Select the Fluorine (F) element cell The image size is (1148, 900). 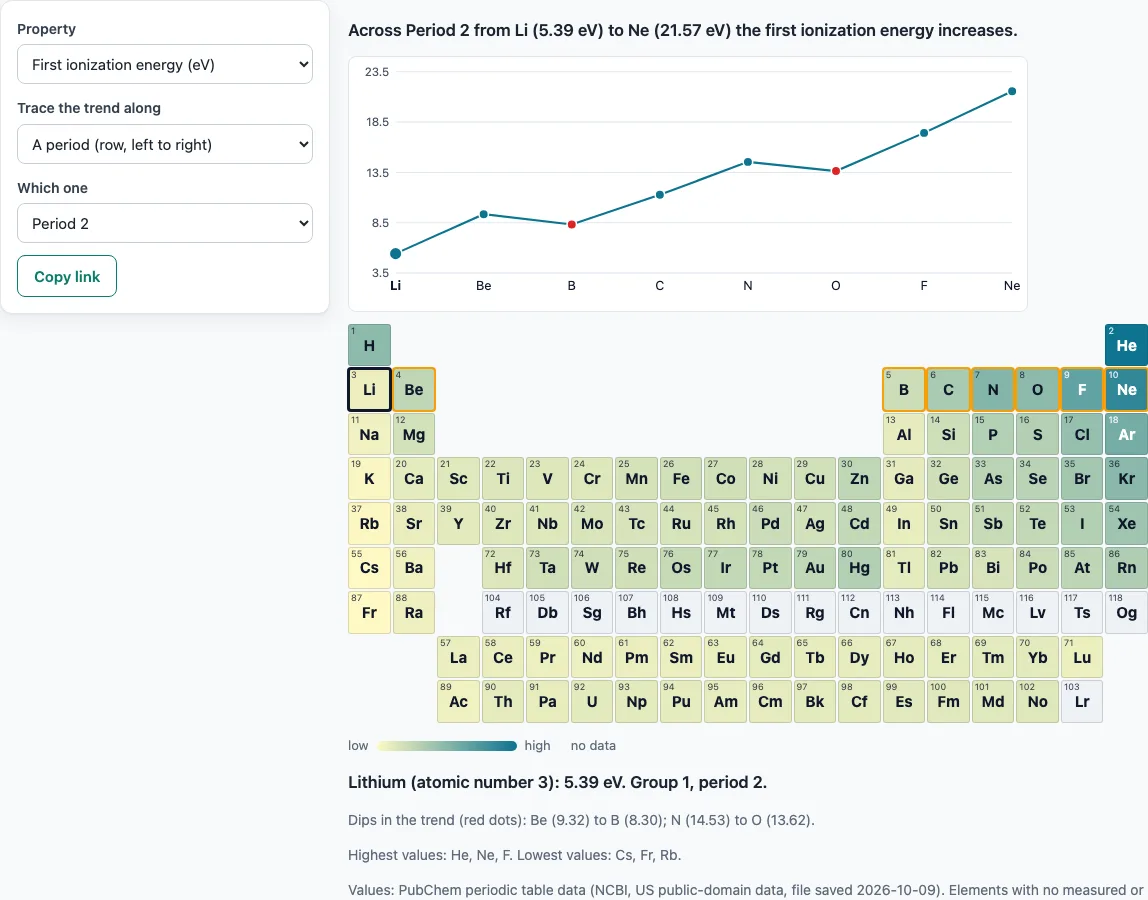coord(1082,390)
